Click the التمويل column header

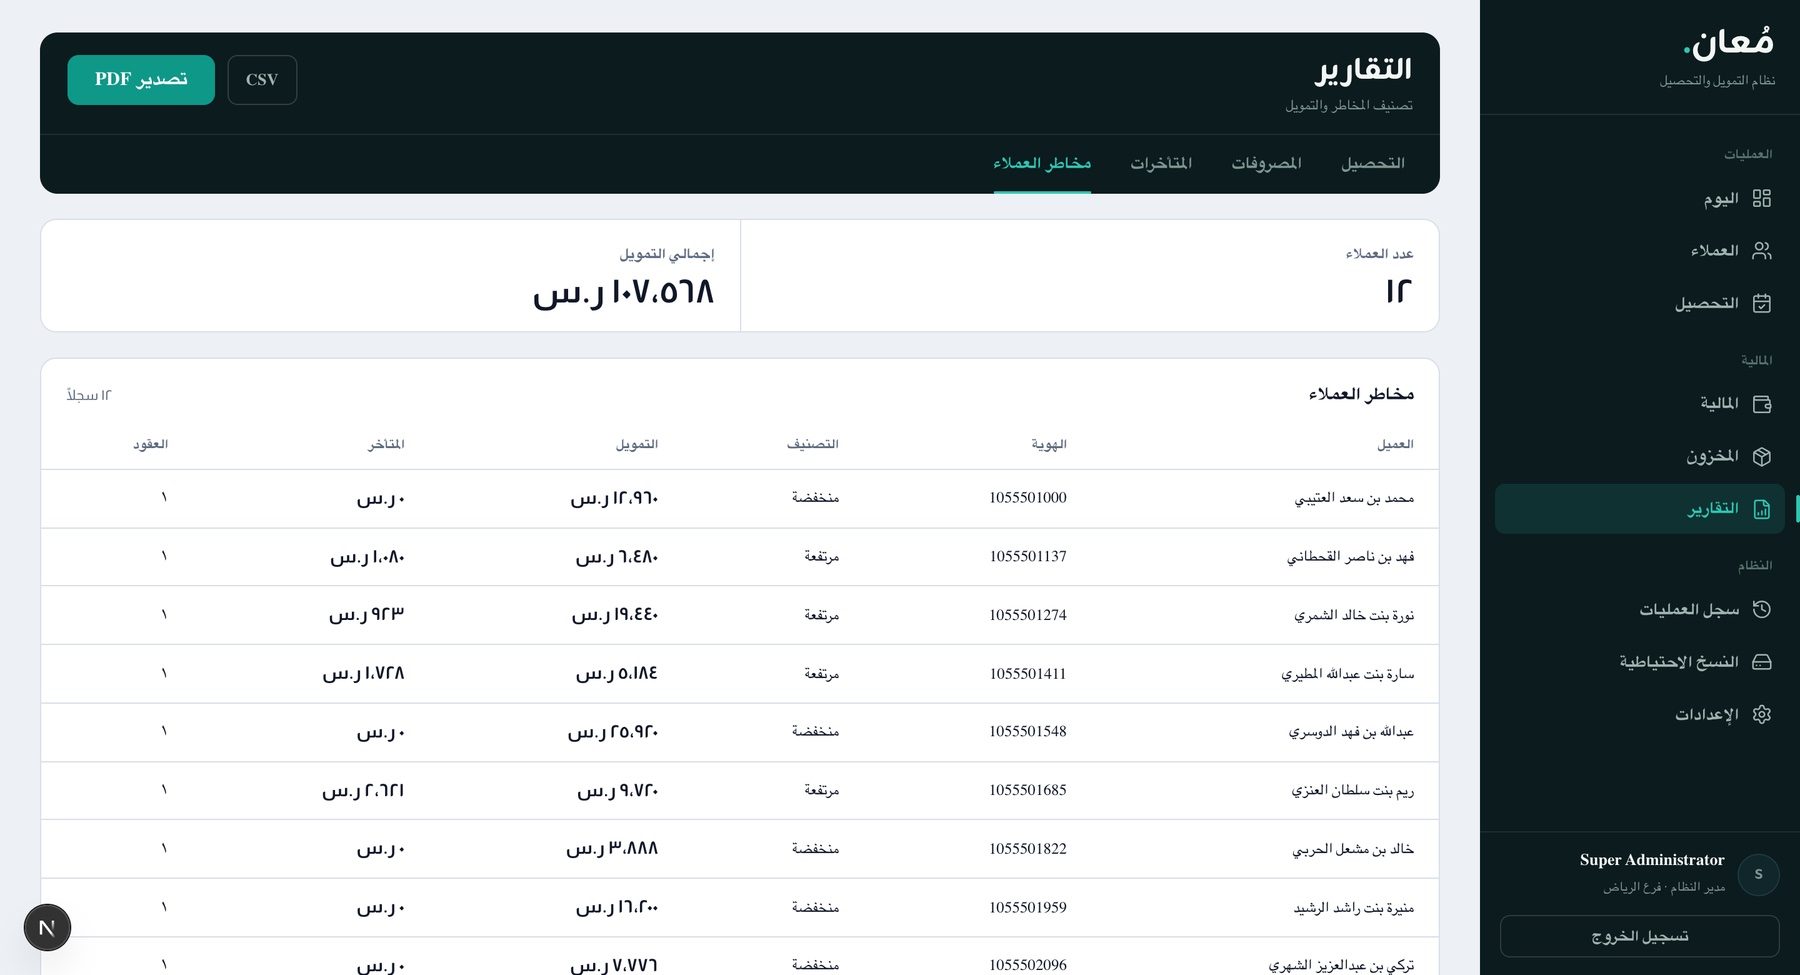click(637, 444)
